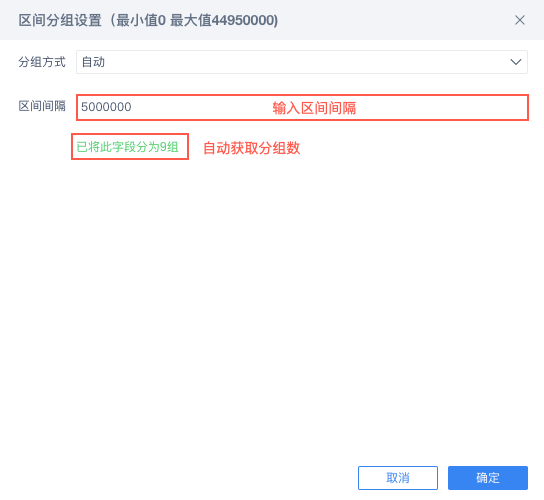Viewport: 544px width, 500px height.
Task: Close the 区间分组设置 dialog
Action: 519,20
